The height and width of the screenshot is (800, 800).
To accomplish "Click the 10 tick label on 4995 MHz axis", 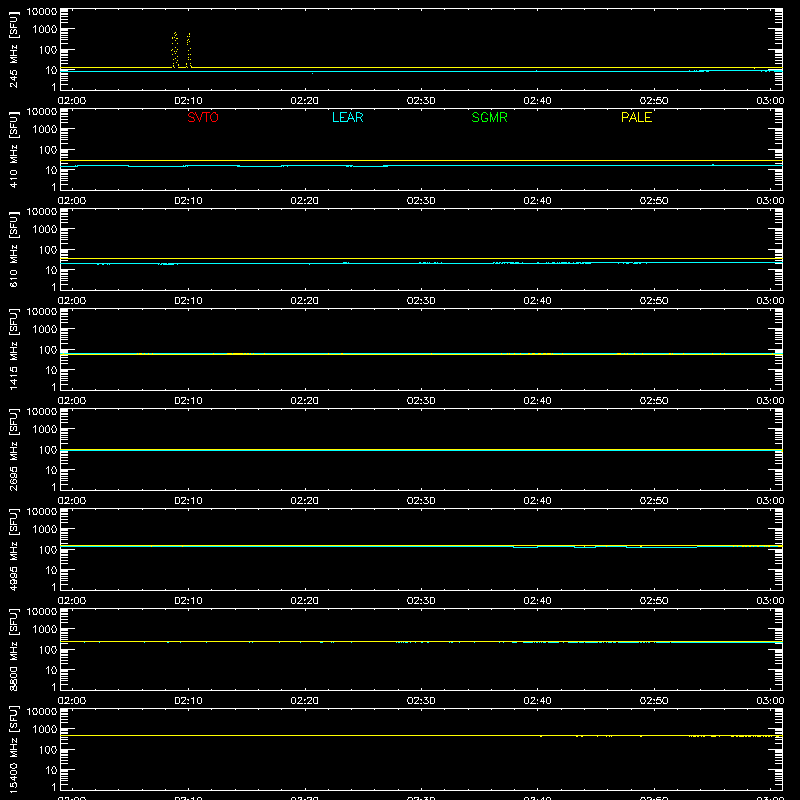I will click(51, 570).
